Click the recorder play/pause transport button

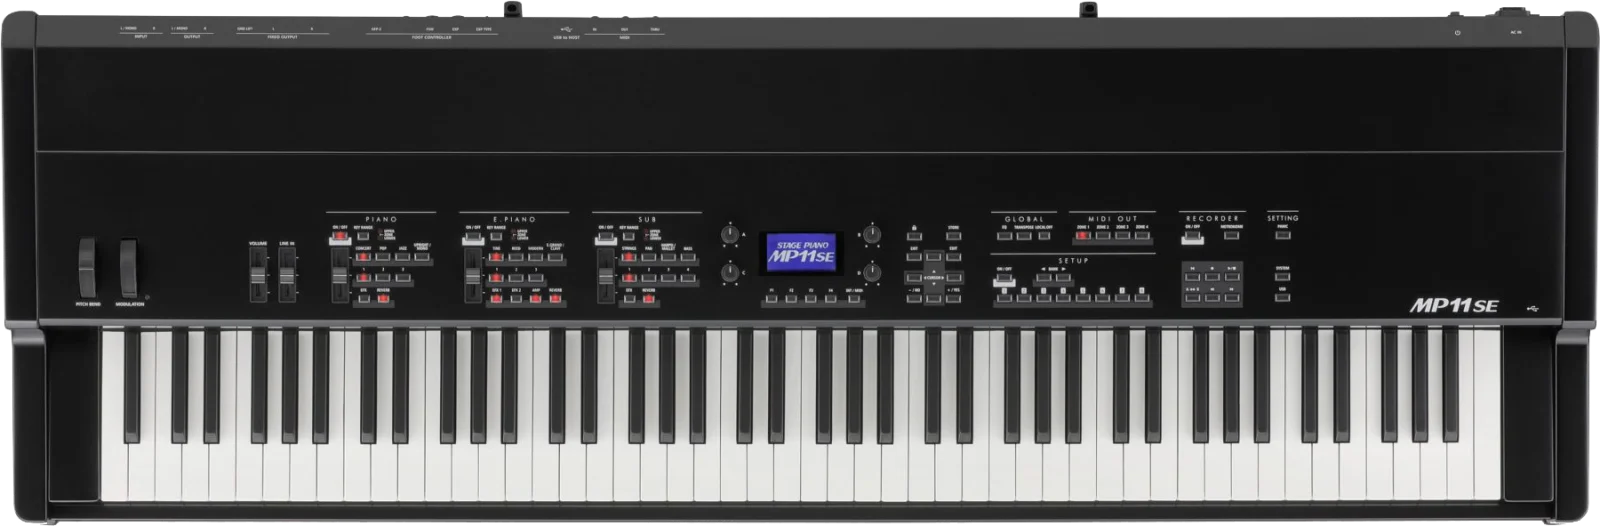coord(1232,277)
